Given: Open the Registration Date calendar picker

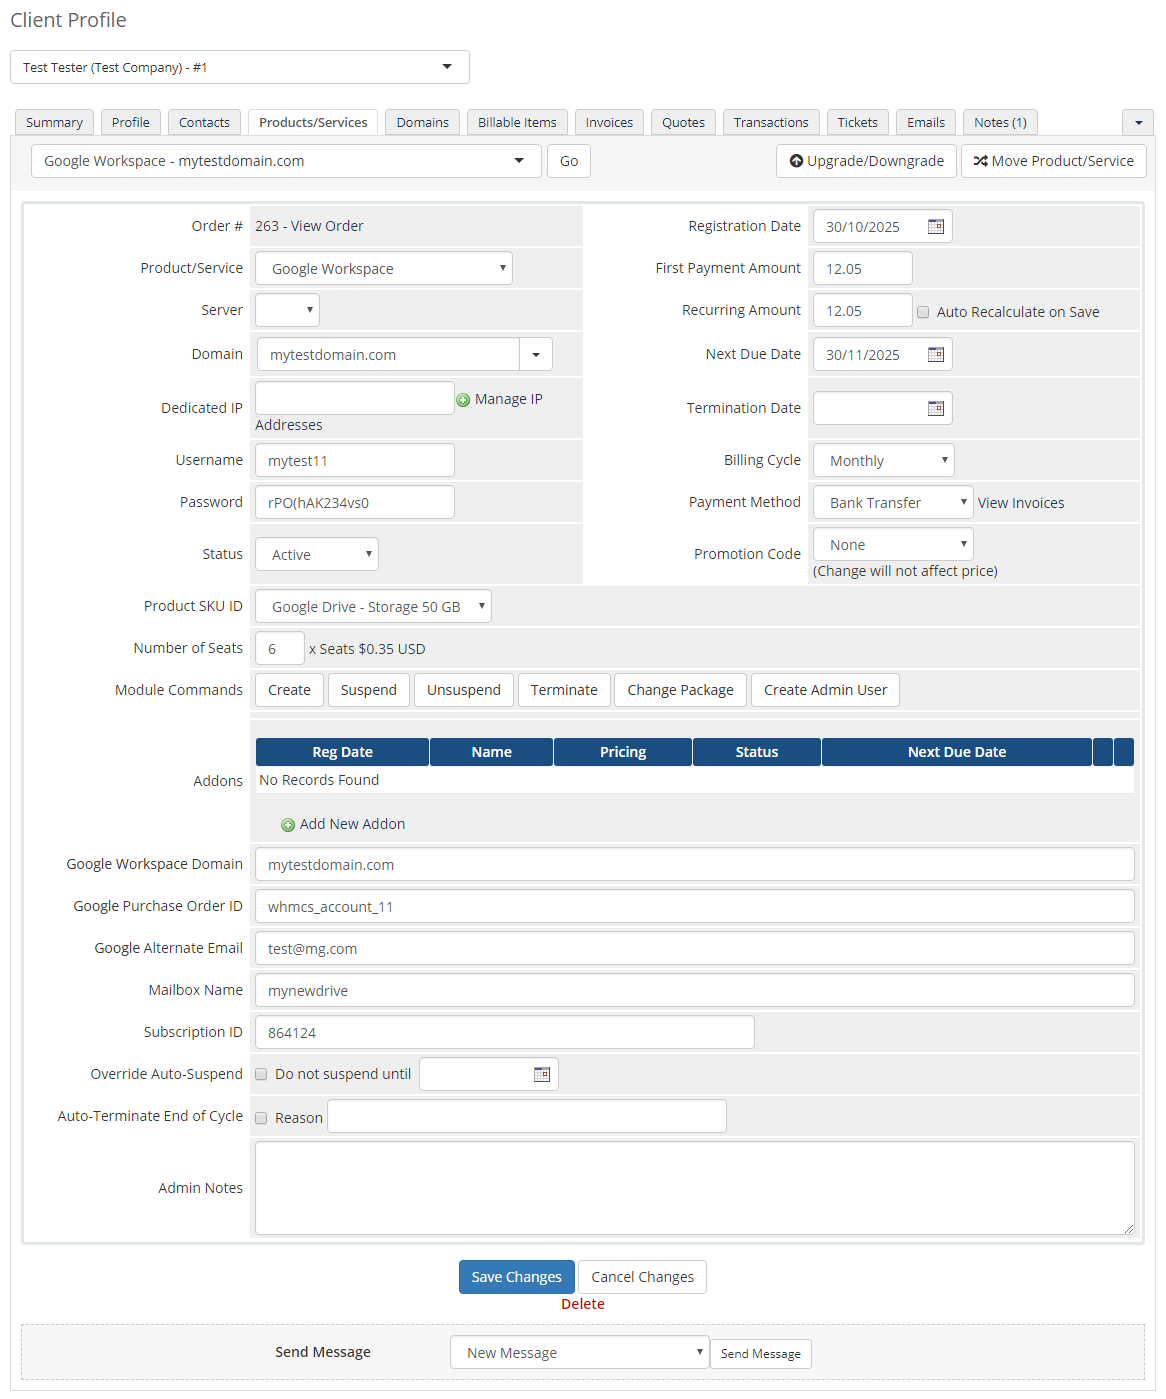Looking at the screenshot, I should (935, 226).
